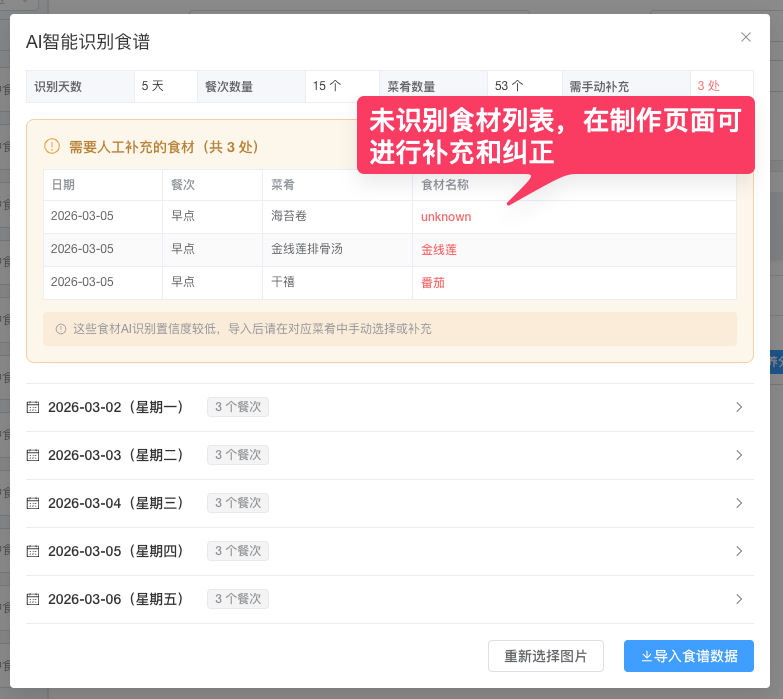The height and width of the screenshot is (699, 783).
Task: Expand the 2026-03-02 (星期一) row chevron
Action: [739, 407]
